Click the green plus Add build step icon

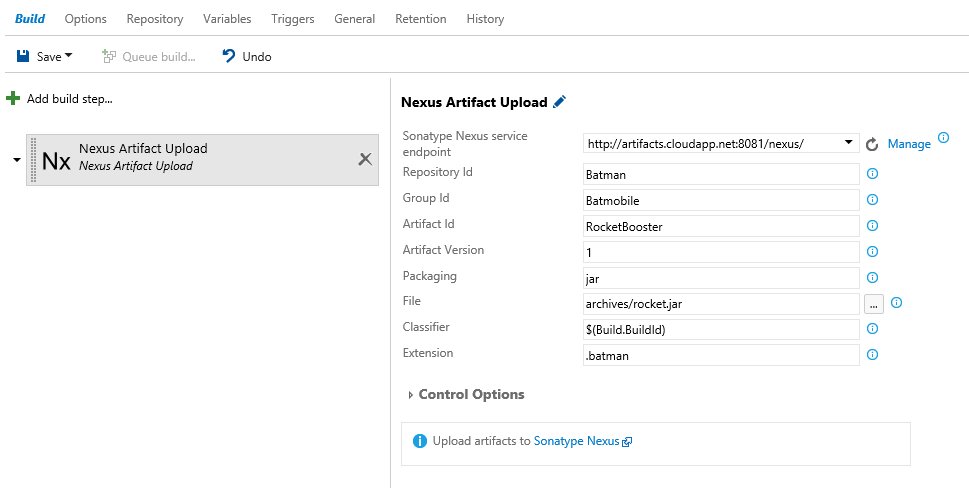(13, 98)
